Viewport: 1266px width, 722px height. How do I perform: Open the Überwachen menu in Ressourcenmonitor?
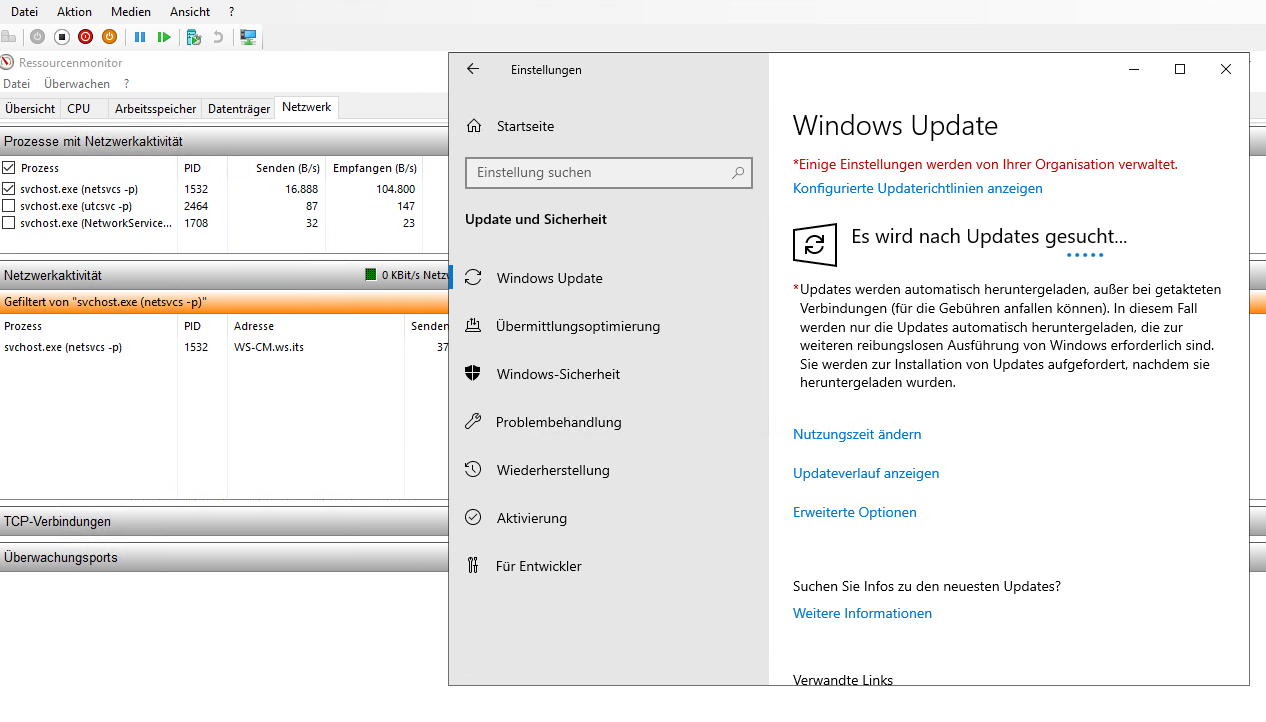coord(77,84)
